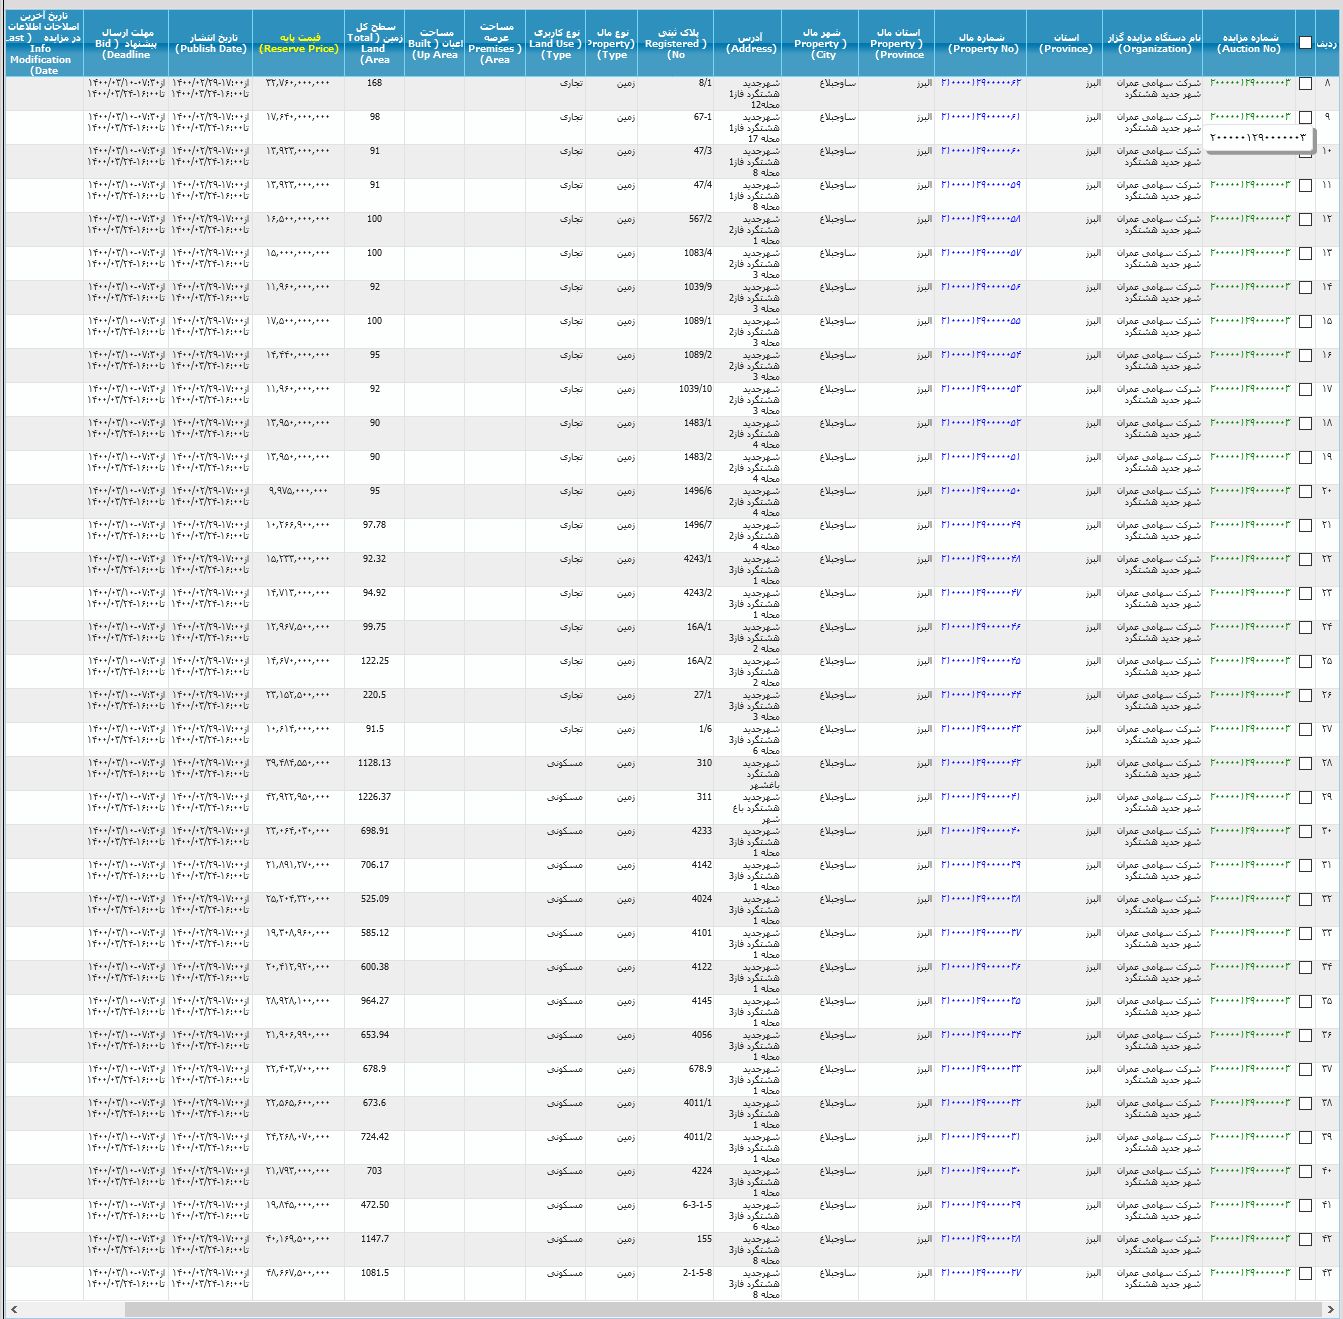Open auction number link in plate 8/1 row
The image size is (1343, 1319).
pyautogui.click(x=1250, y=83)
